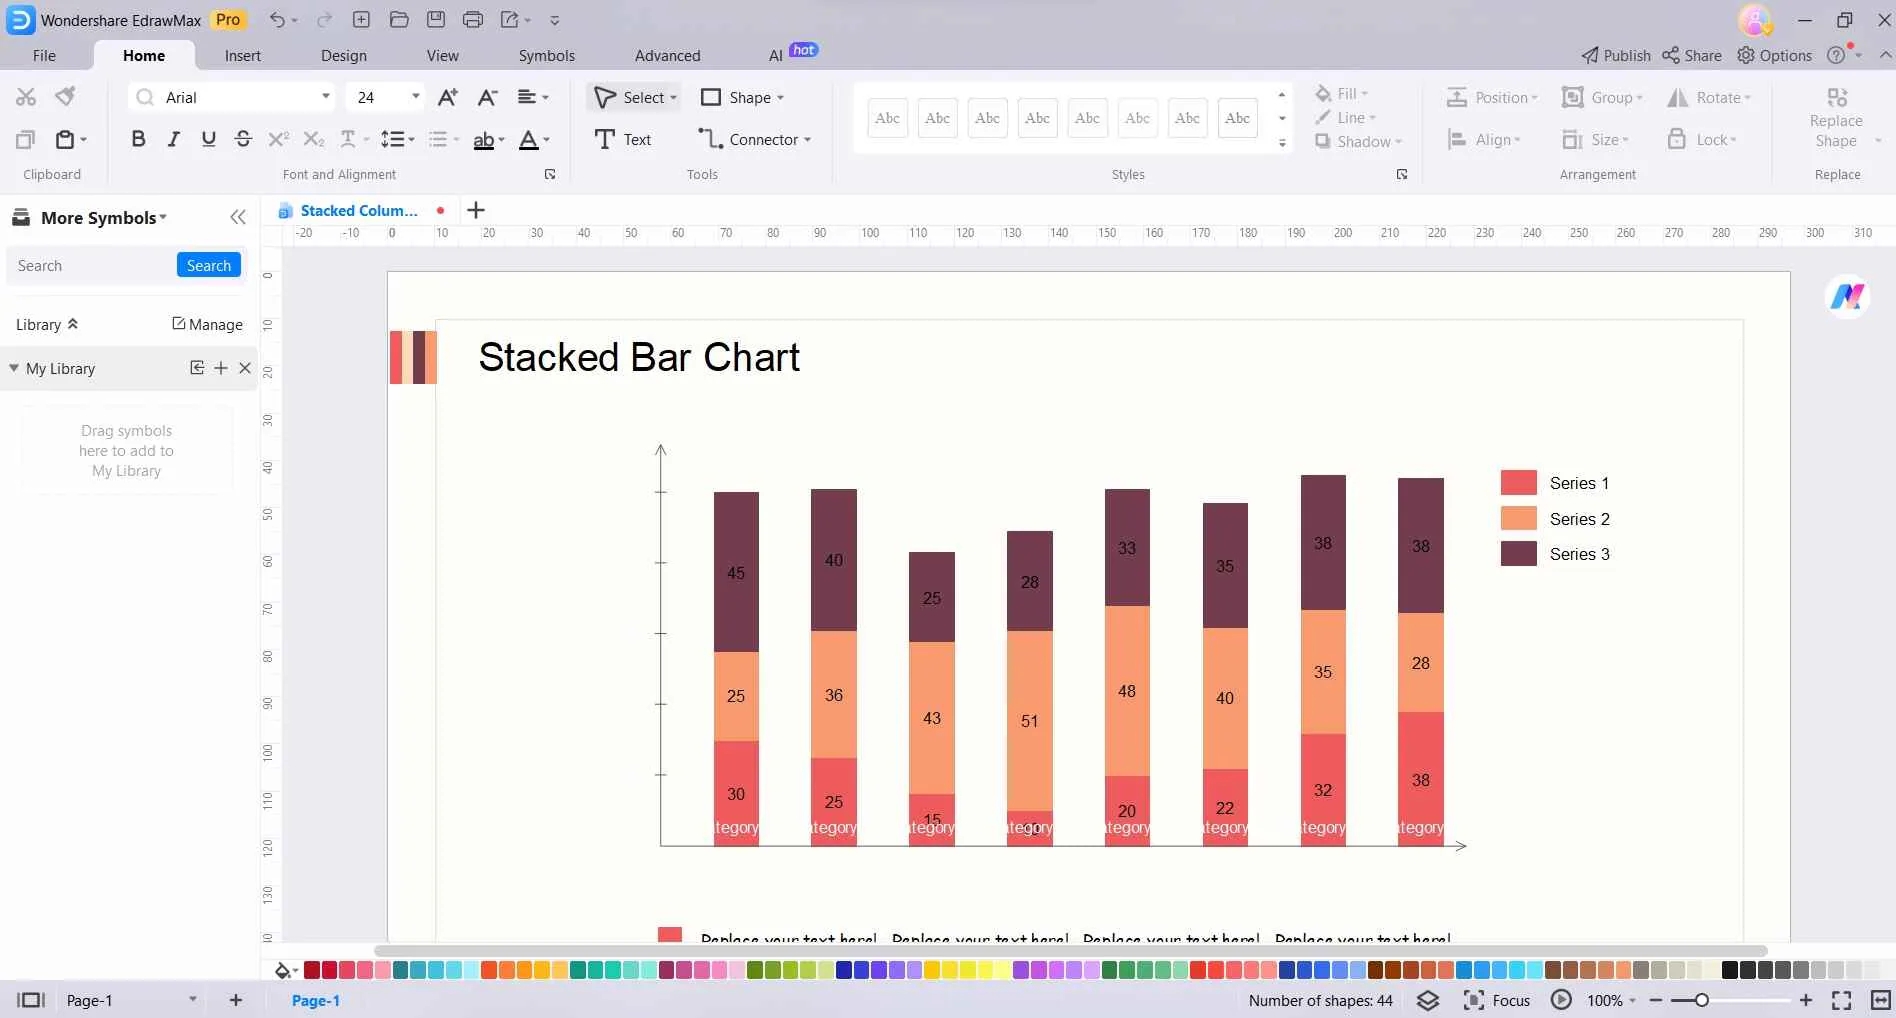Collapse the More Symbols sidebar
This screenshot has height=1018, width=1896.
(x=238, y=217)
